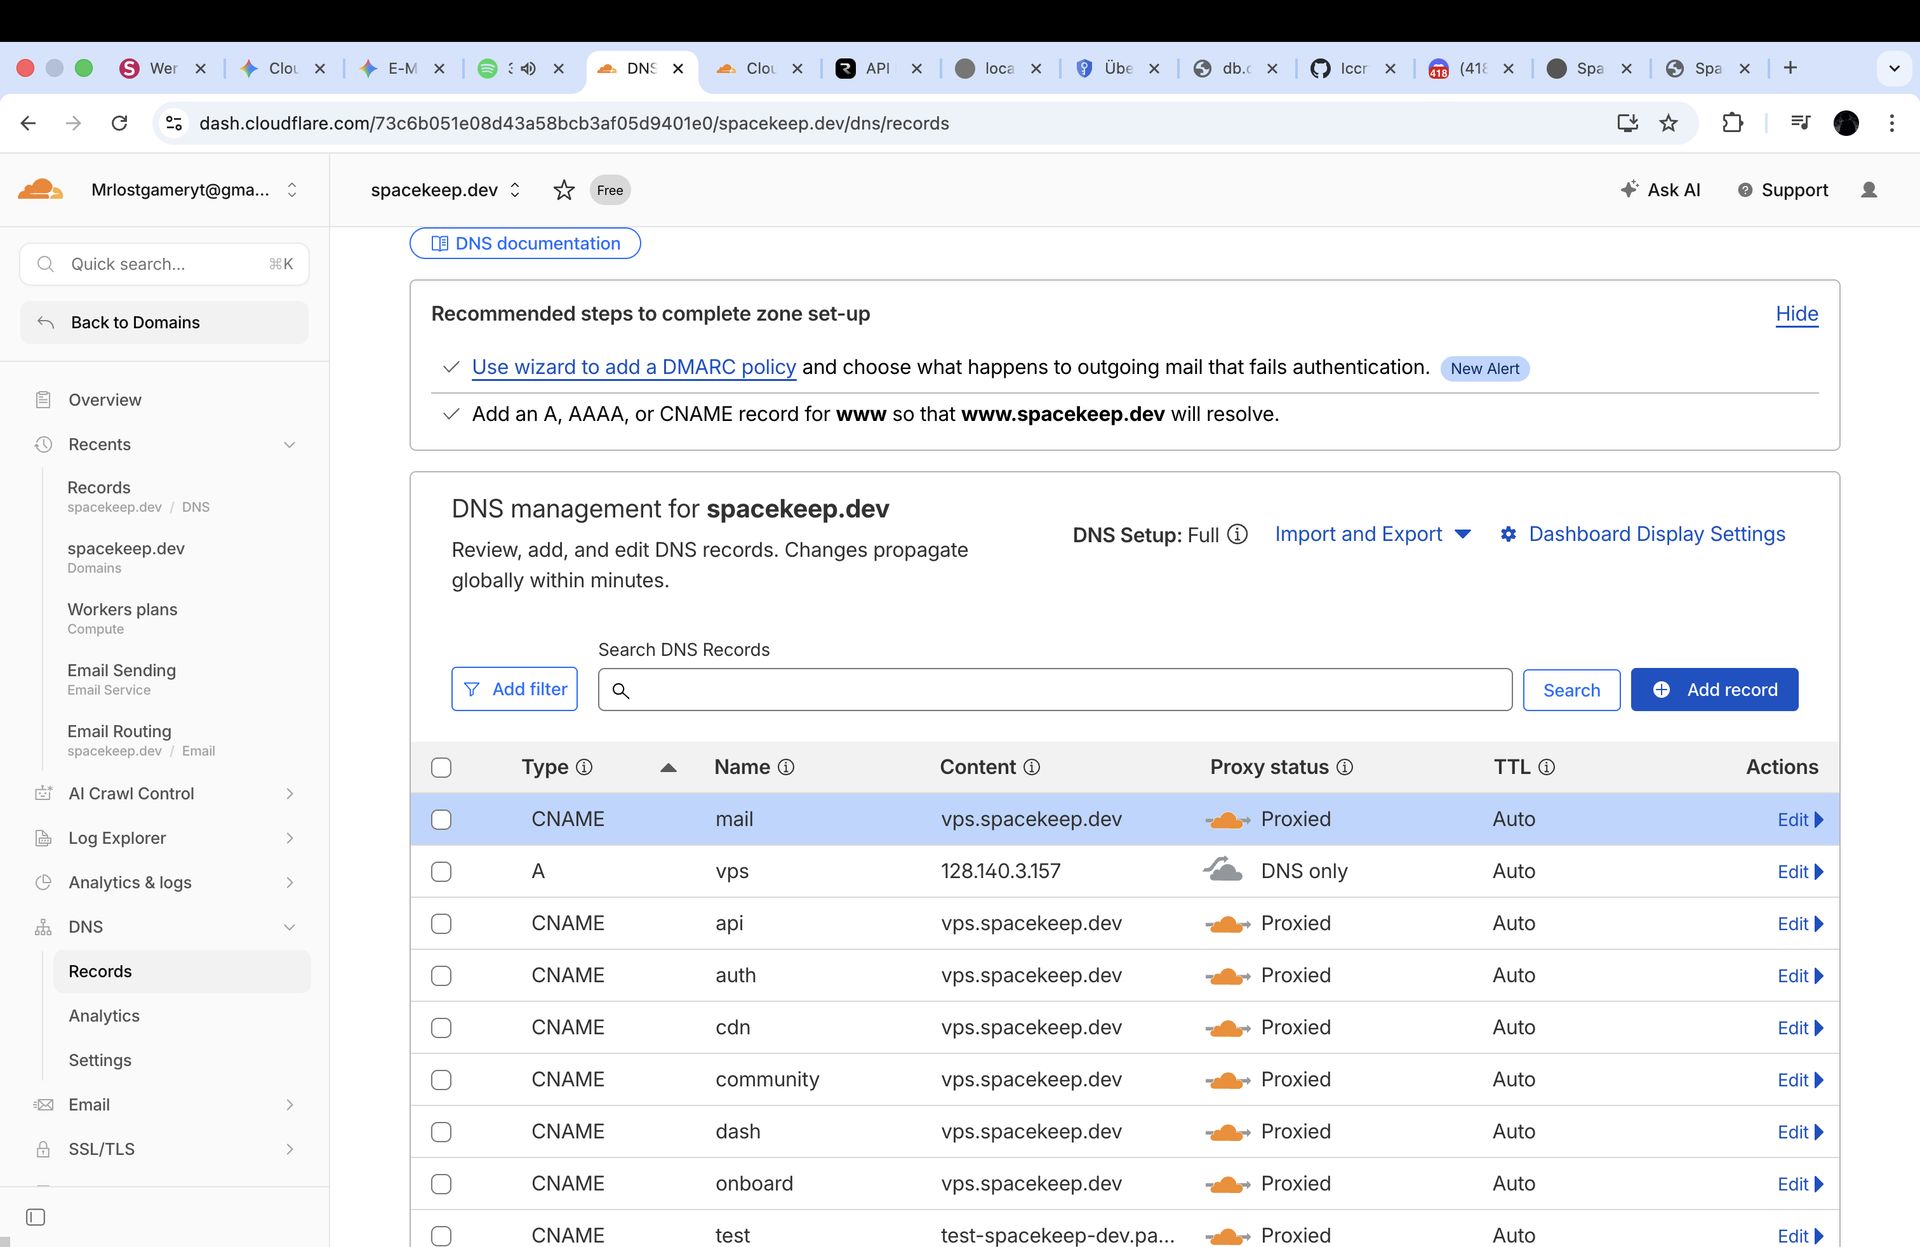Open Ask AI sparkle assistant

[x=1660, y=190]
